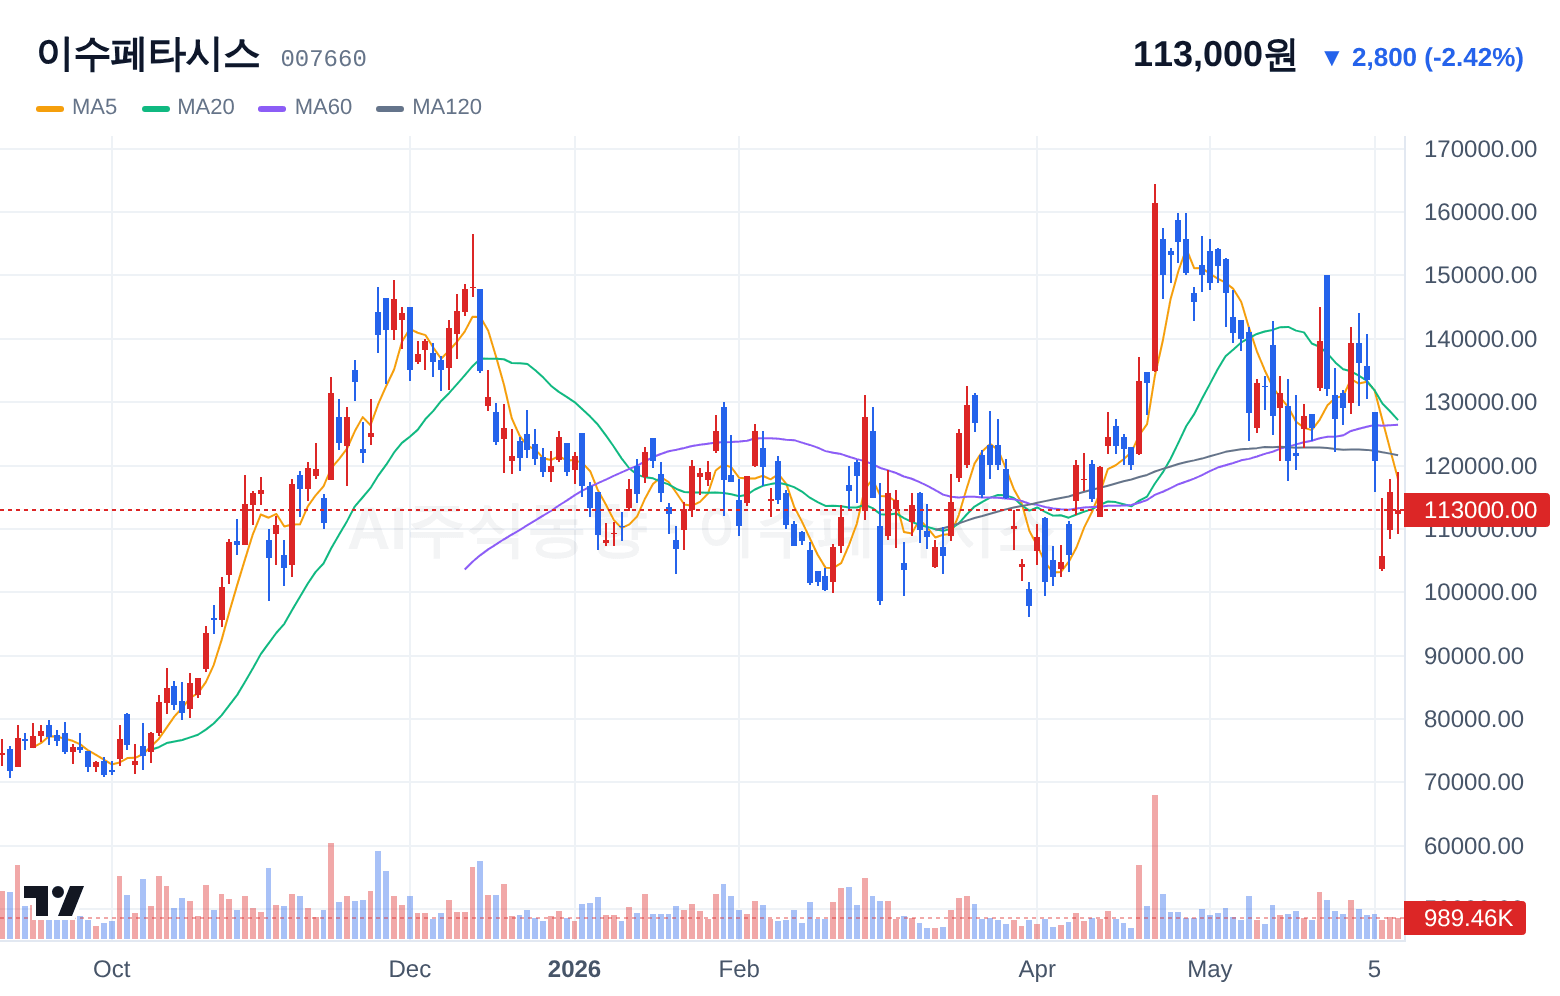Click the Dec label on the time axis
This screenshot has height=996, width=1560.
[x=410, y=969]
